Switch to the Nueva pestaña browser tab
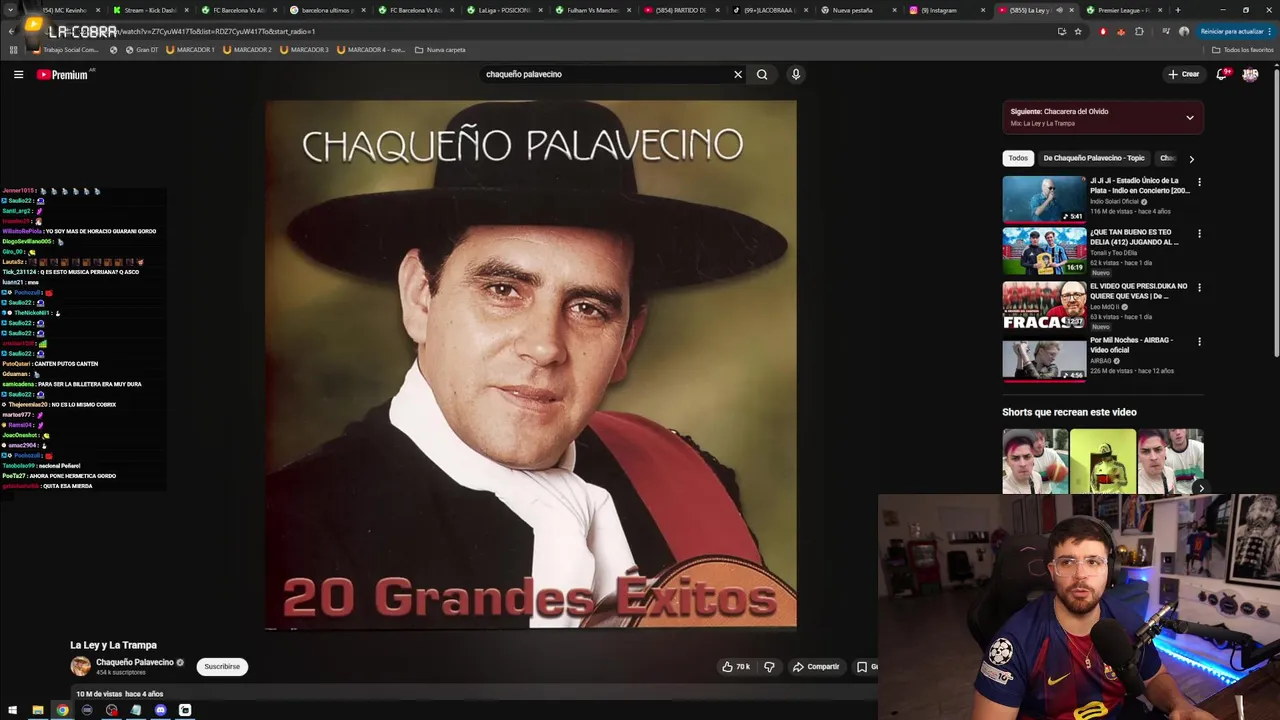This screenshot has width=1280, height=720. (850, 10)
